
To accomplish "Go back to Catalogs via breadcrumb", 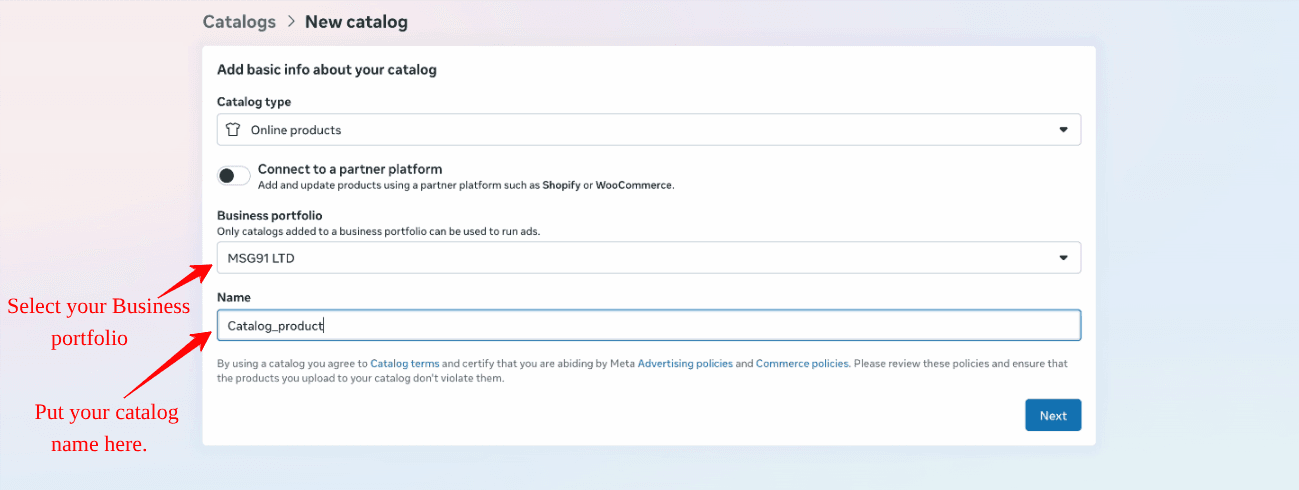I will [x=239, y=21].
